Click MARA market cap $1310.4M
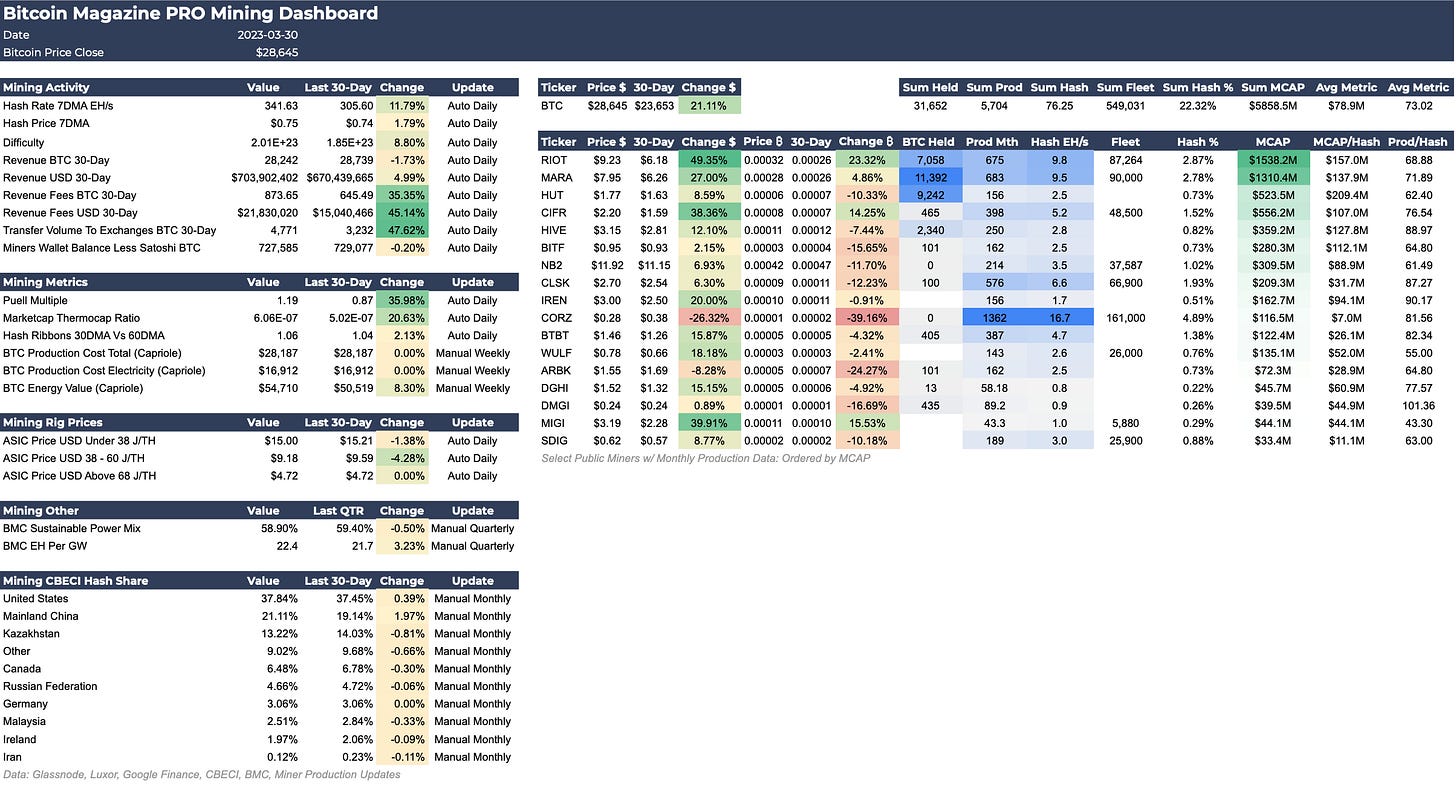Image resolution: width=1456 pixels, height=791 pixels. [x=1274, y=178]
